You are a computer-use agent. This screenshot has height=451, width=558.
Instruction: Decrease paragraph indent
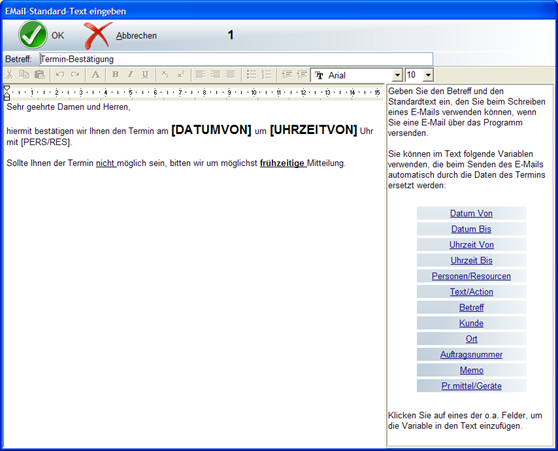coord(286,74)
